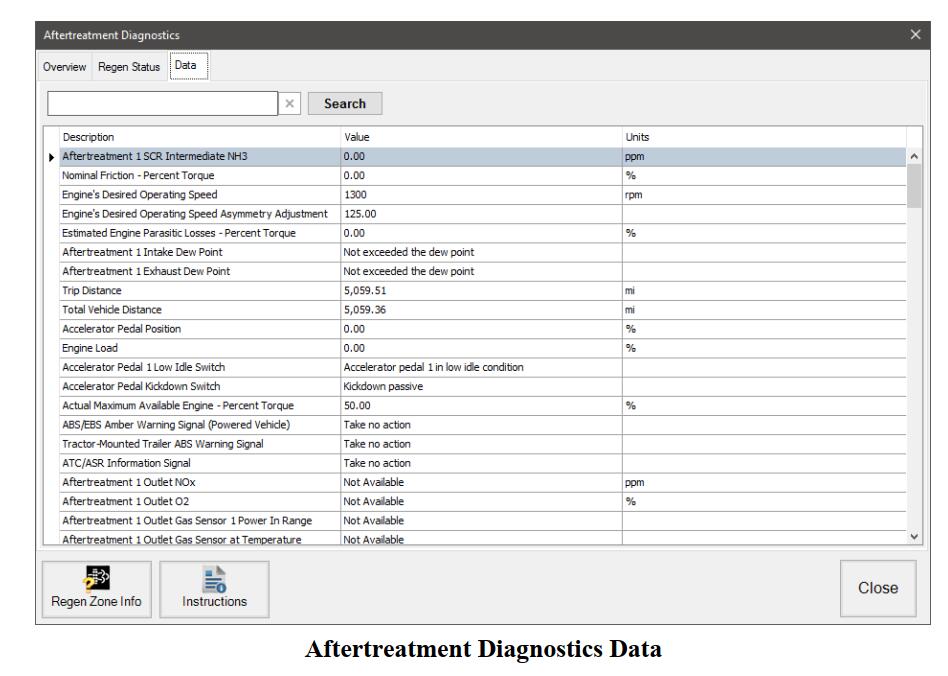Select the Data tab
Screen dimensions: 948x676
click(x=188, y=65)
